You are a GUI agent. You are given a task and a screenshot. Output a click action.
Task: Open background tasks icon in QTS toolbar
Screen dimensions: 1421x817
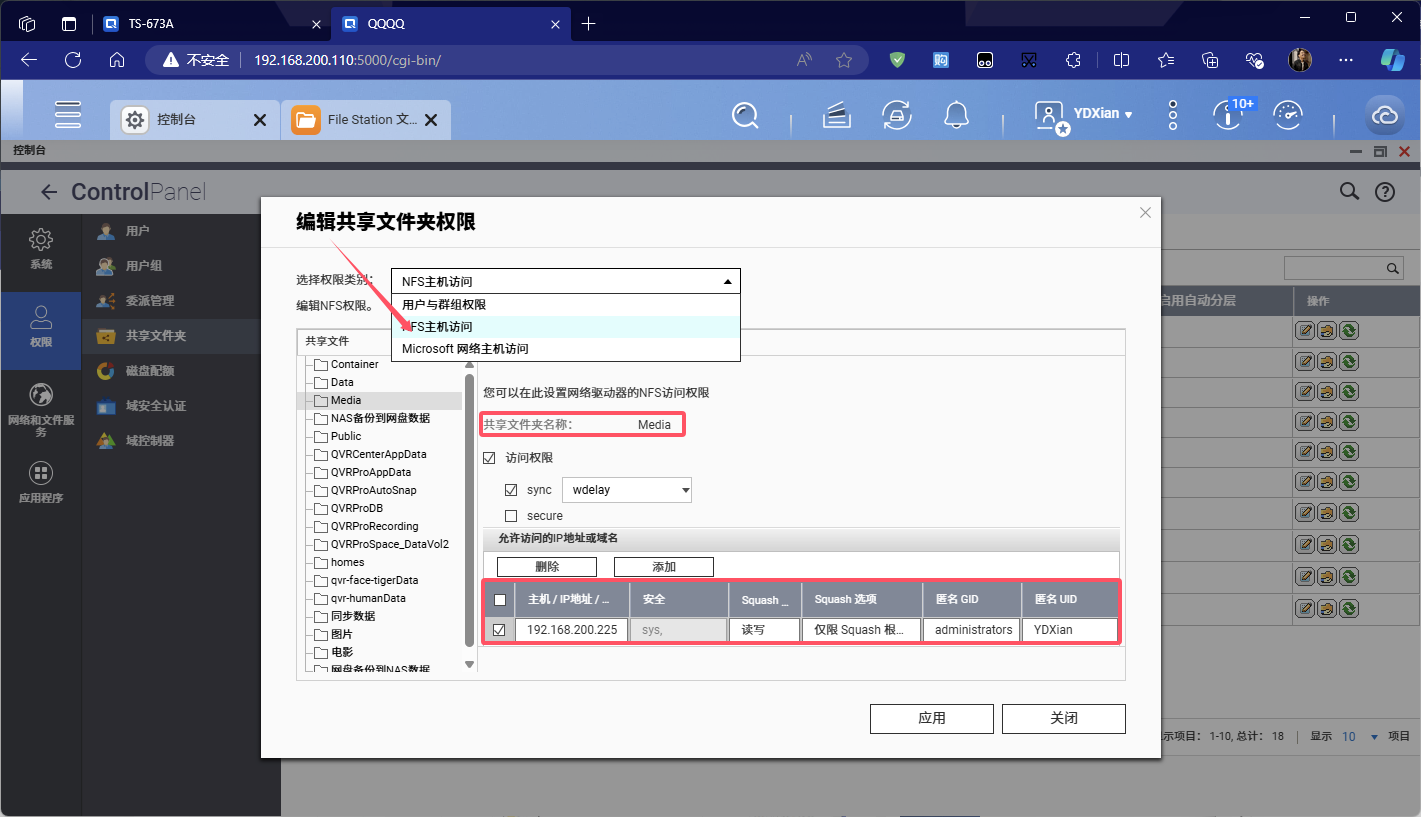pyautogui.click(x=836, y=116)
